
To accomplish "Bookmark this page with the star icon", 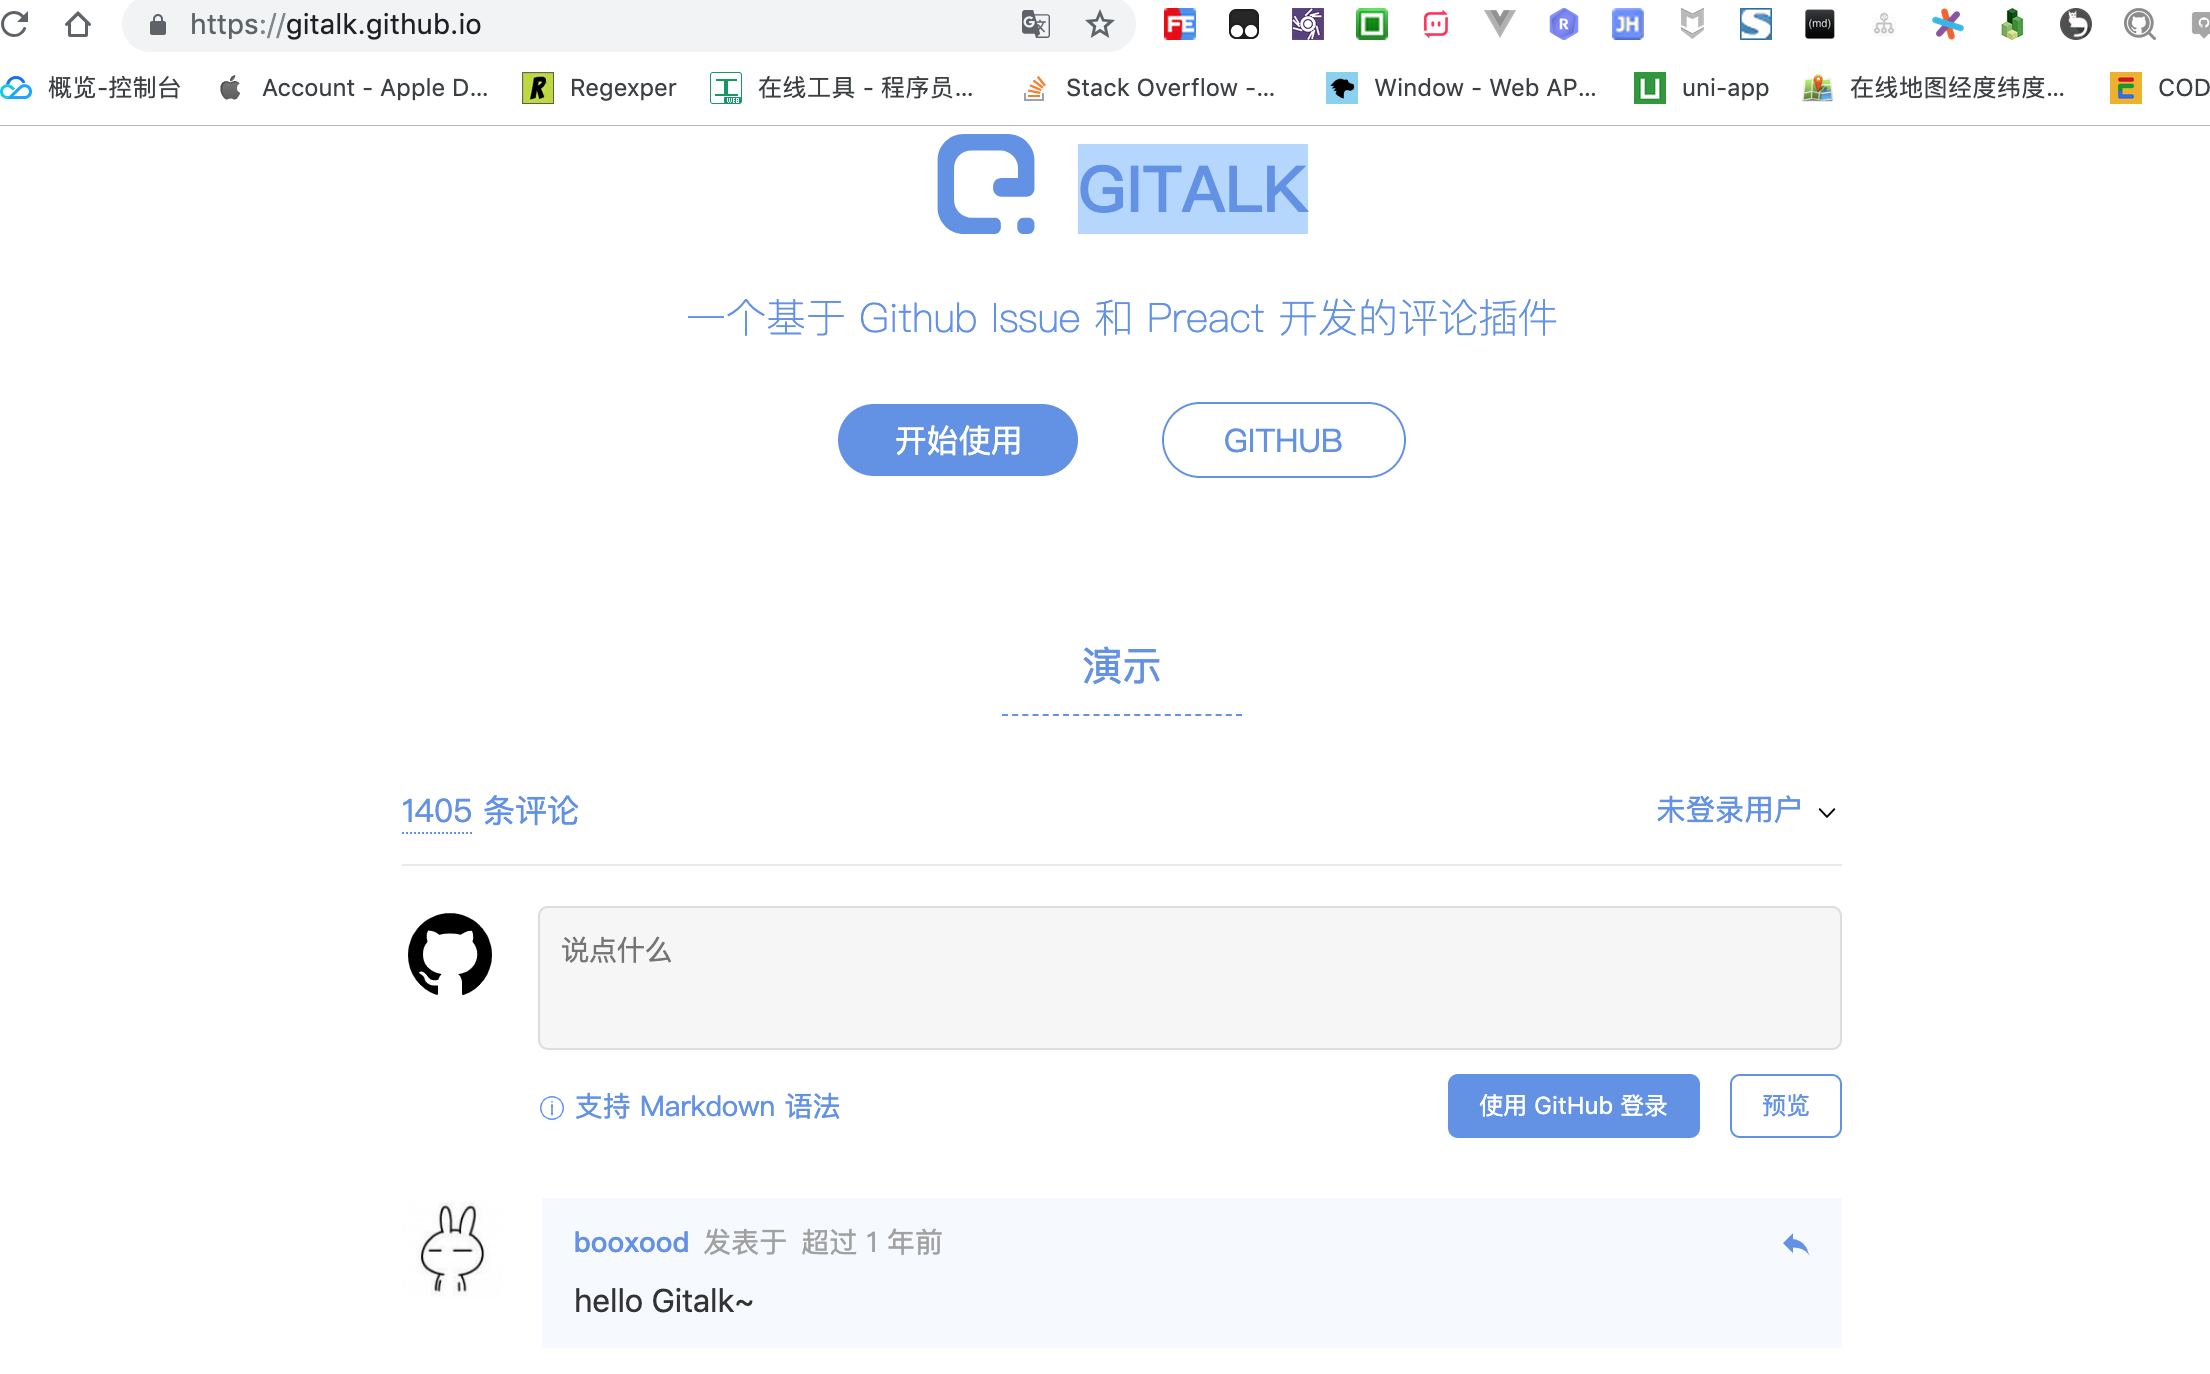I will (1099, 24).
